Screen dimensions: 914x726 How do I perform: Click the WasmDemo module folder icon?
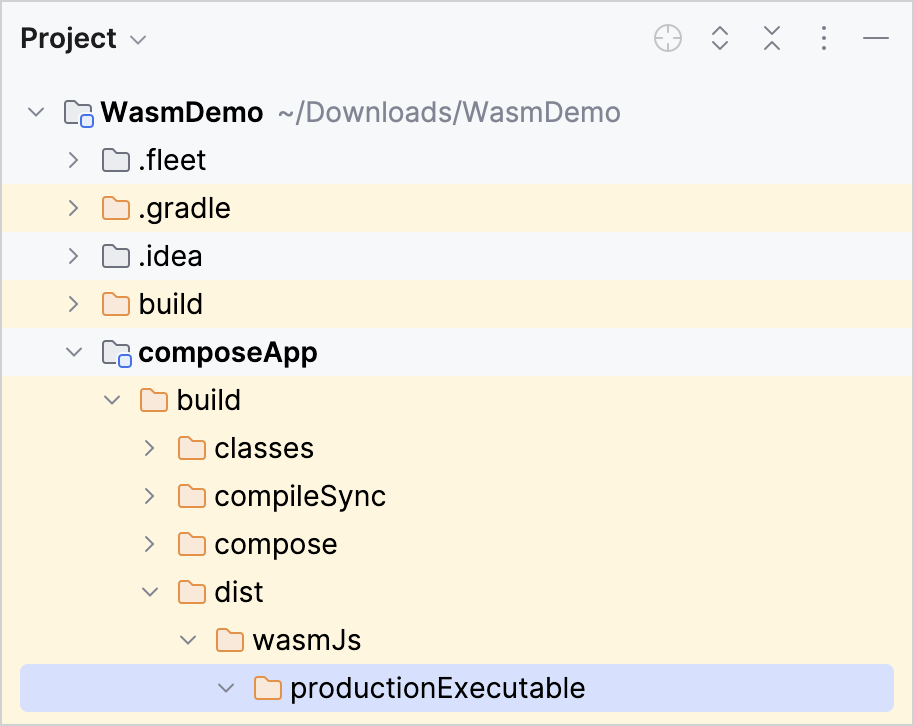[x=79, y=113]
